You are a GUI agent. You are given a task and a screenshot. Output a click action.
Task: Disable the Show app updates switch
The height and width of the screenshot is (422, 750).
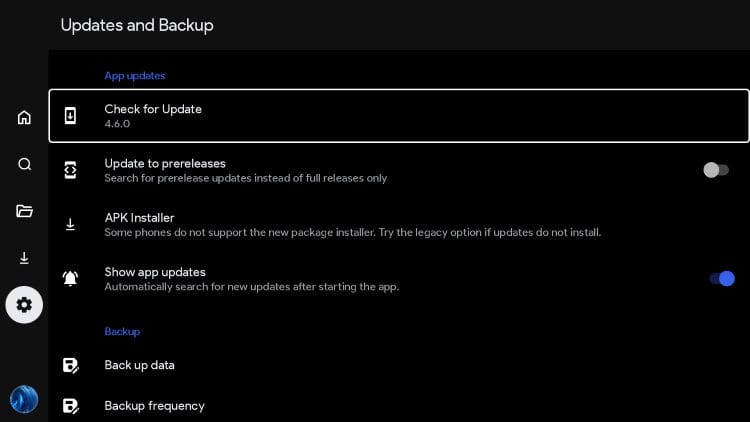(722, 278)
